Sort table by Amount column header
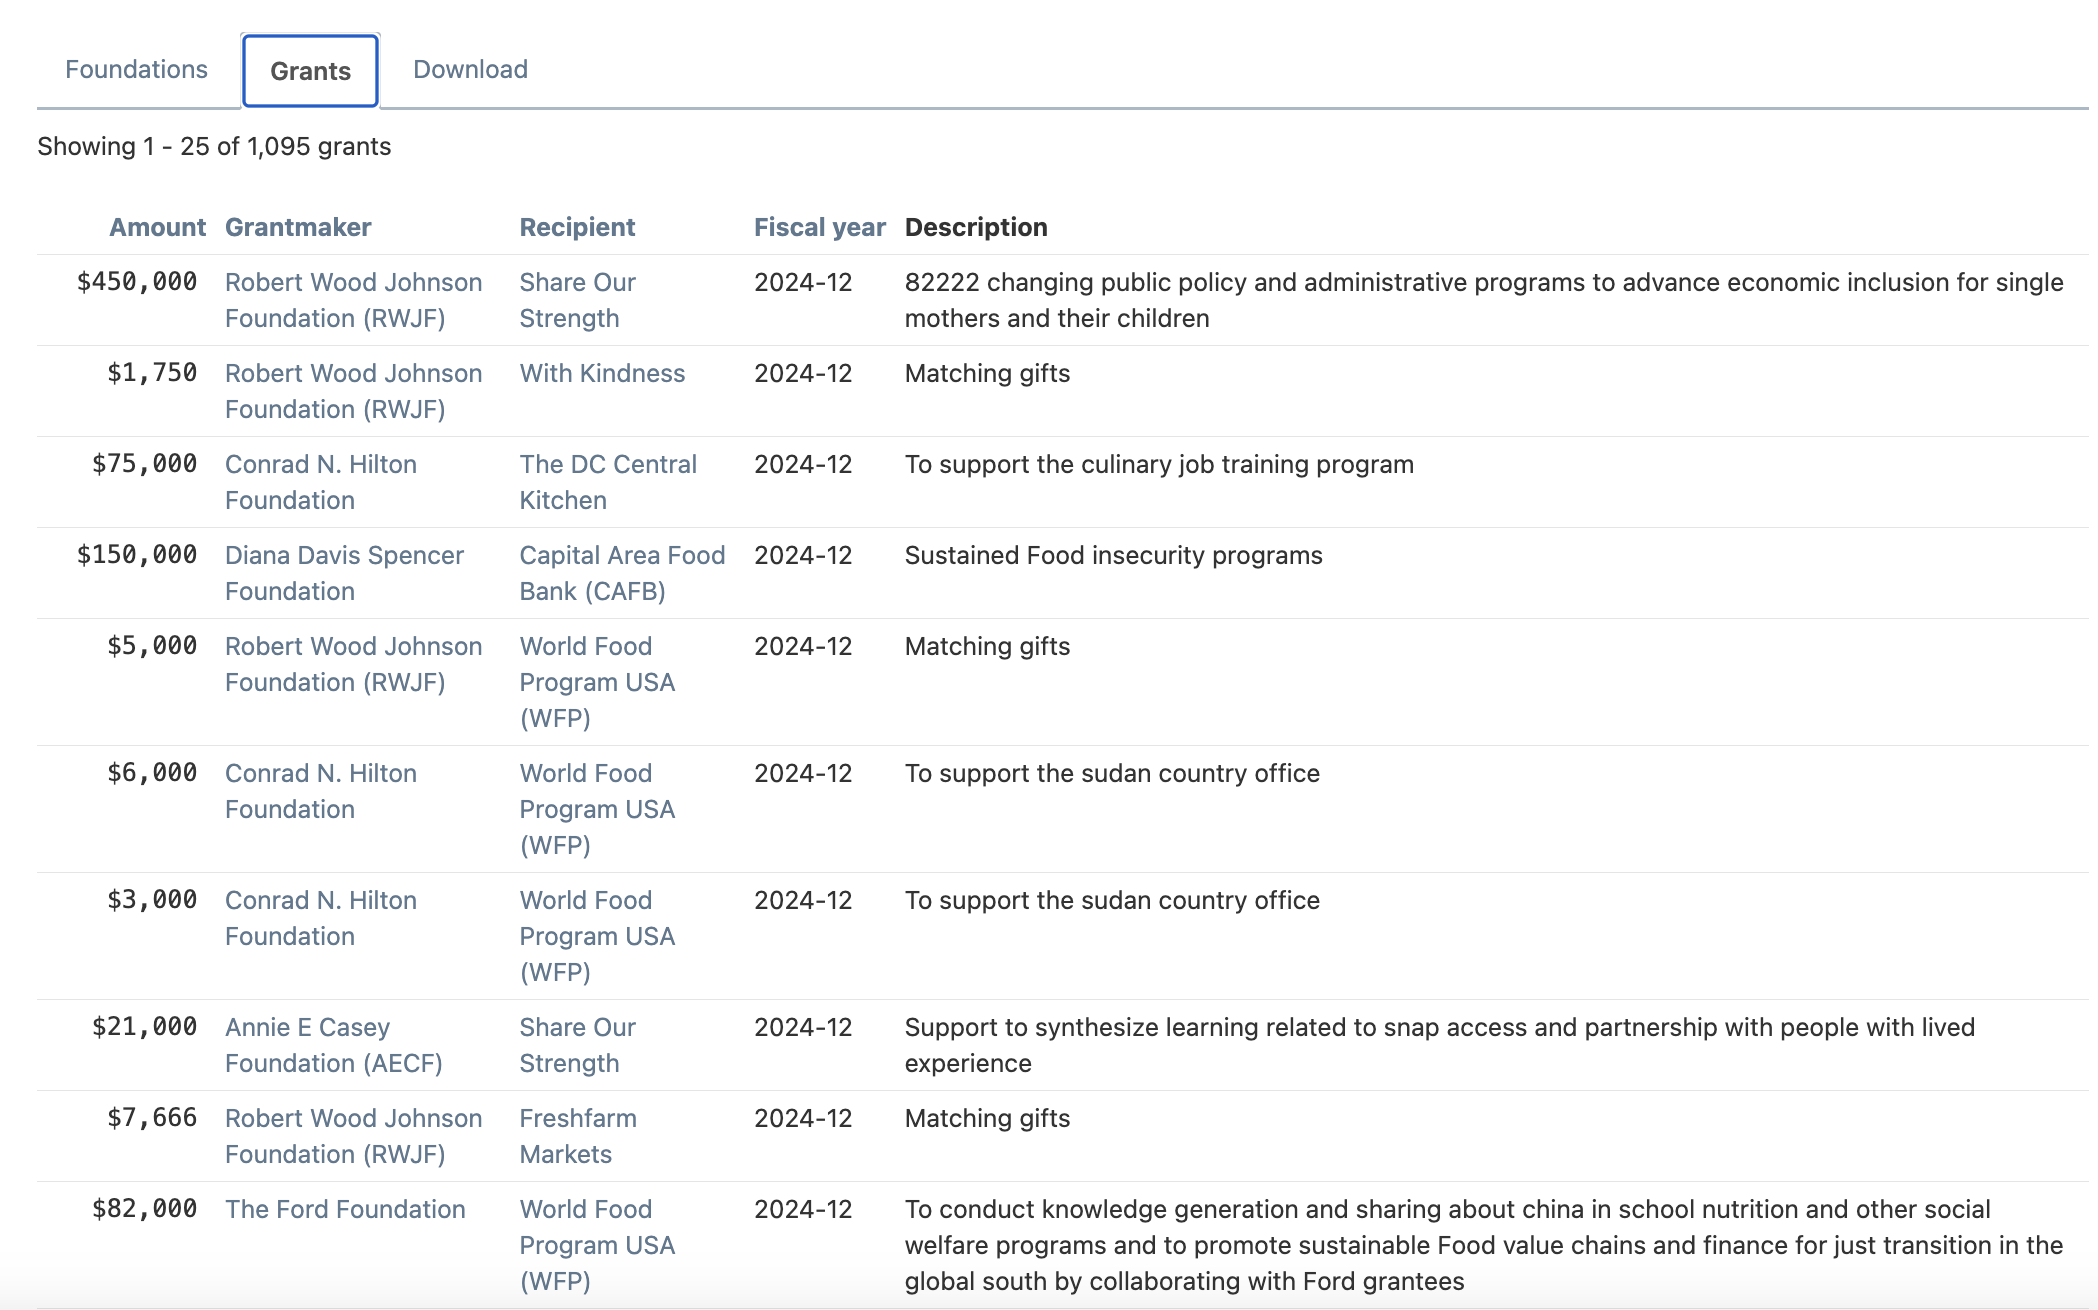The width and height of the screenshot is (2098, 1310). [157, 227]
